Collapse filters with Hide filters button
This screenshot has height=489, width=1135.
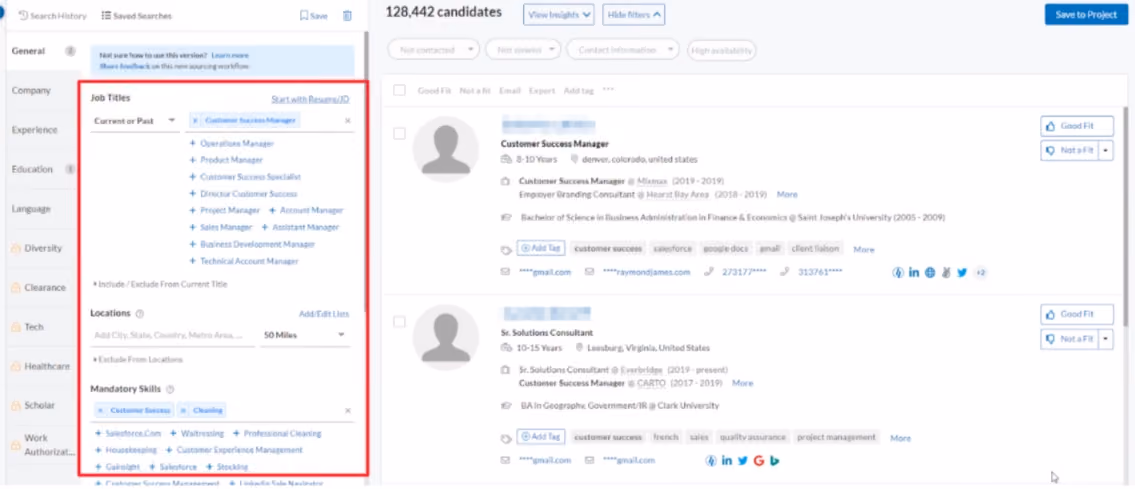[633, 14]
